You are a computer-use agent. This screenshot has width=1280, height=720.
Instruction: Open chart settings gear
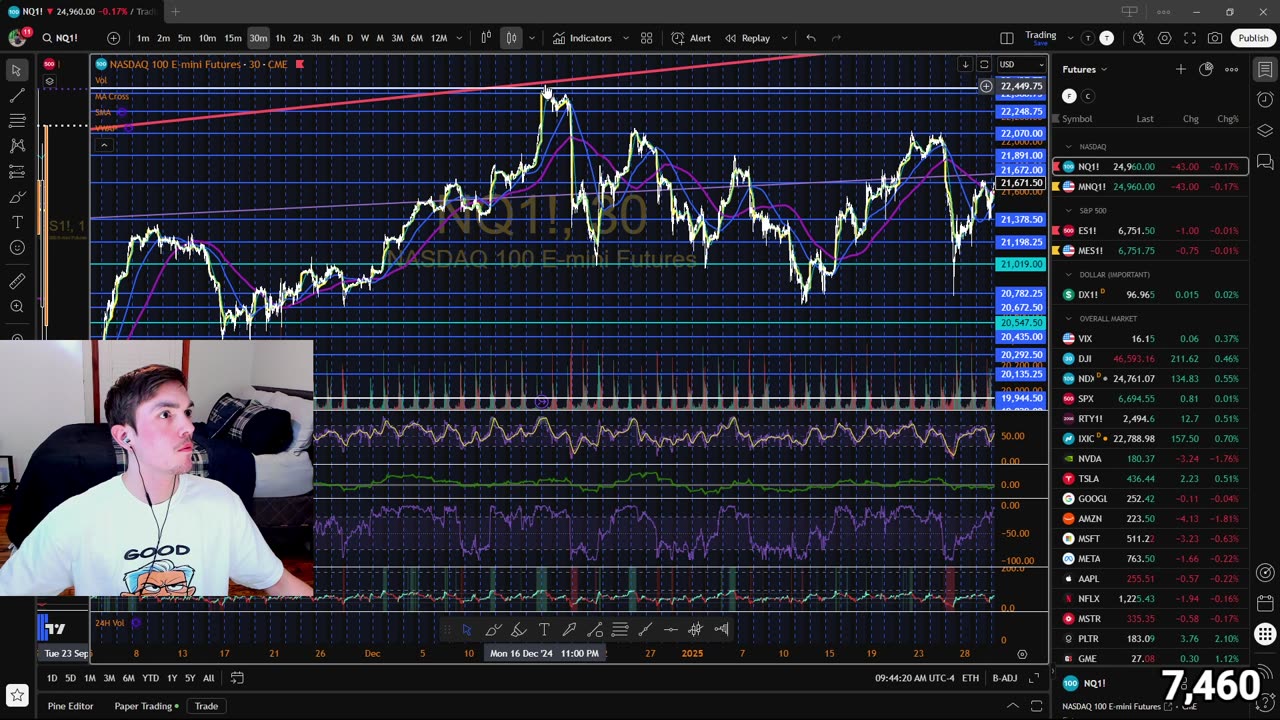click(1165, 38)
